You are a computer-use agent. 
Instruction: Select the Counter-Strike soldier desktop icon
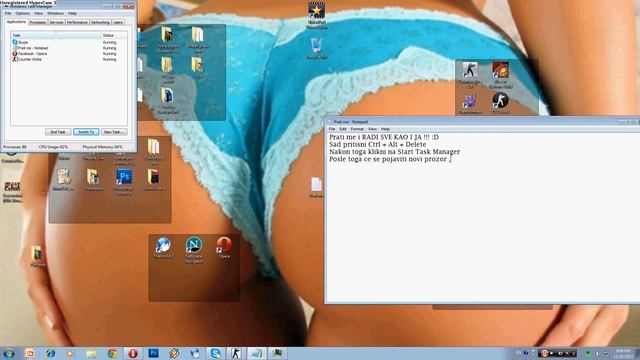470,70
